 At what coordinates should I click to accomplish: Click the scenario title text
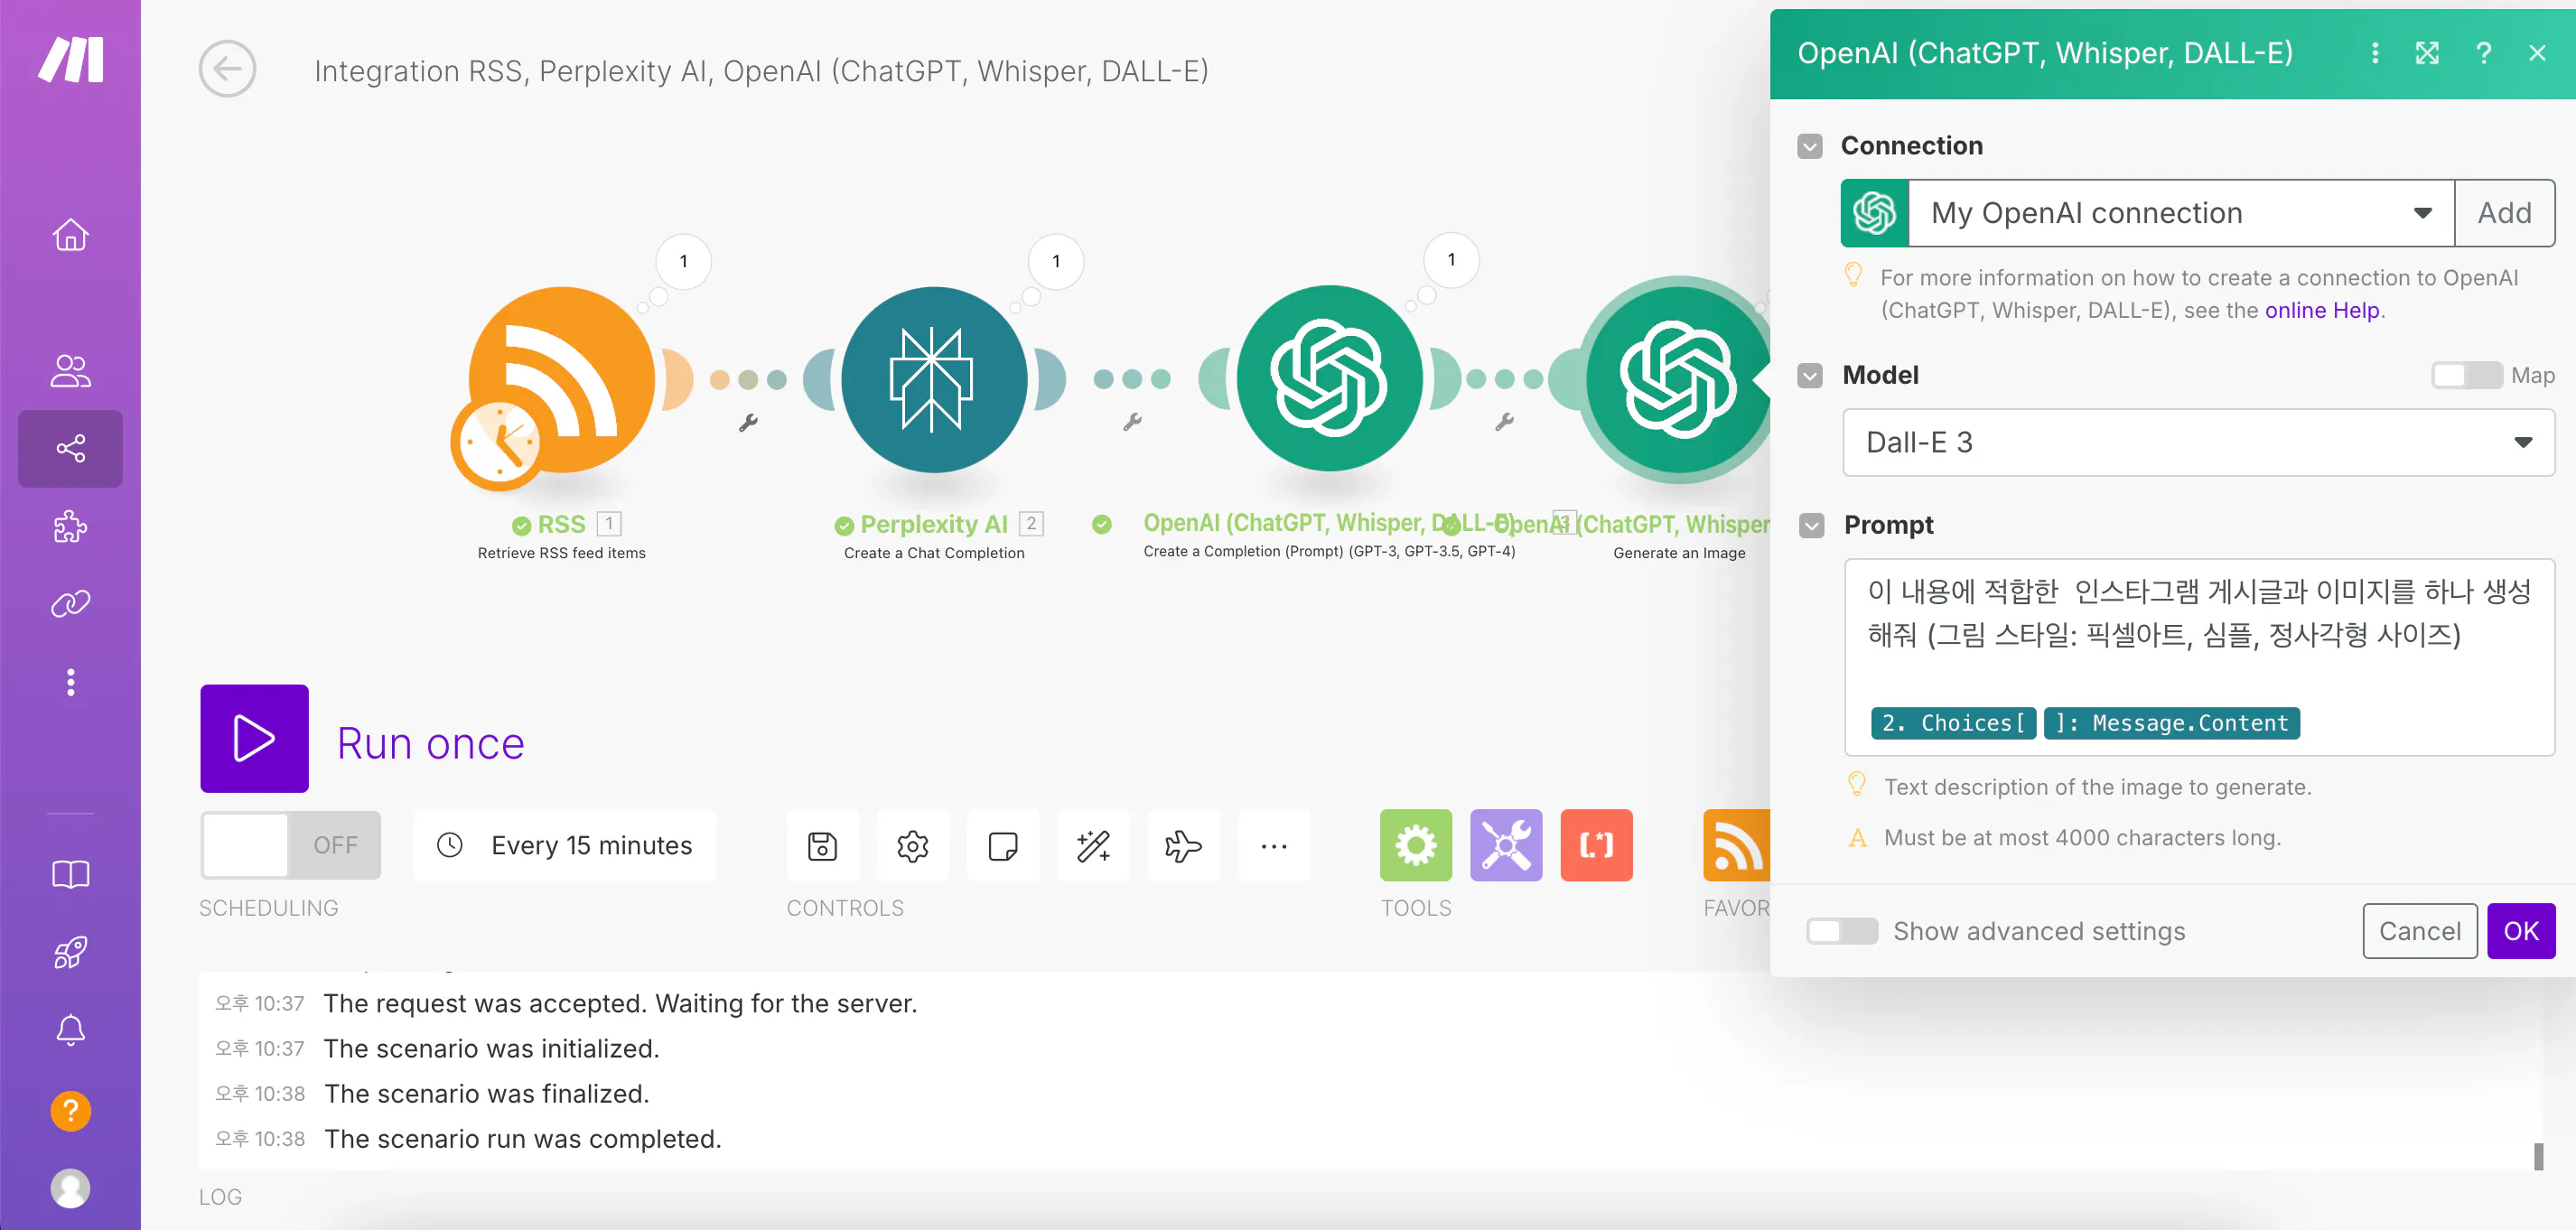(x=761, y=71)
